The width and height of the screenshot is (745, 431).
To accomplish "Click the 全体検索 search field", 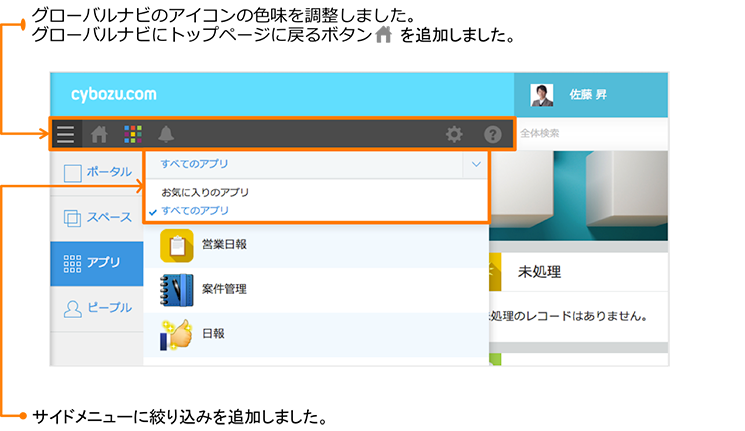I will [x=590, y=134].
